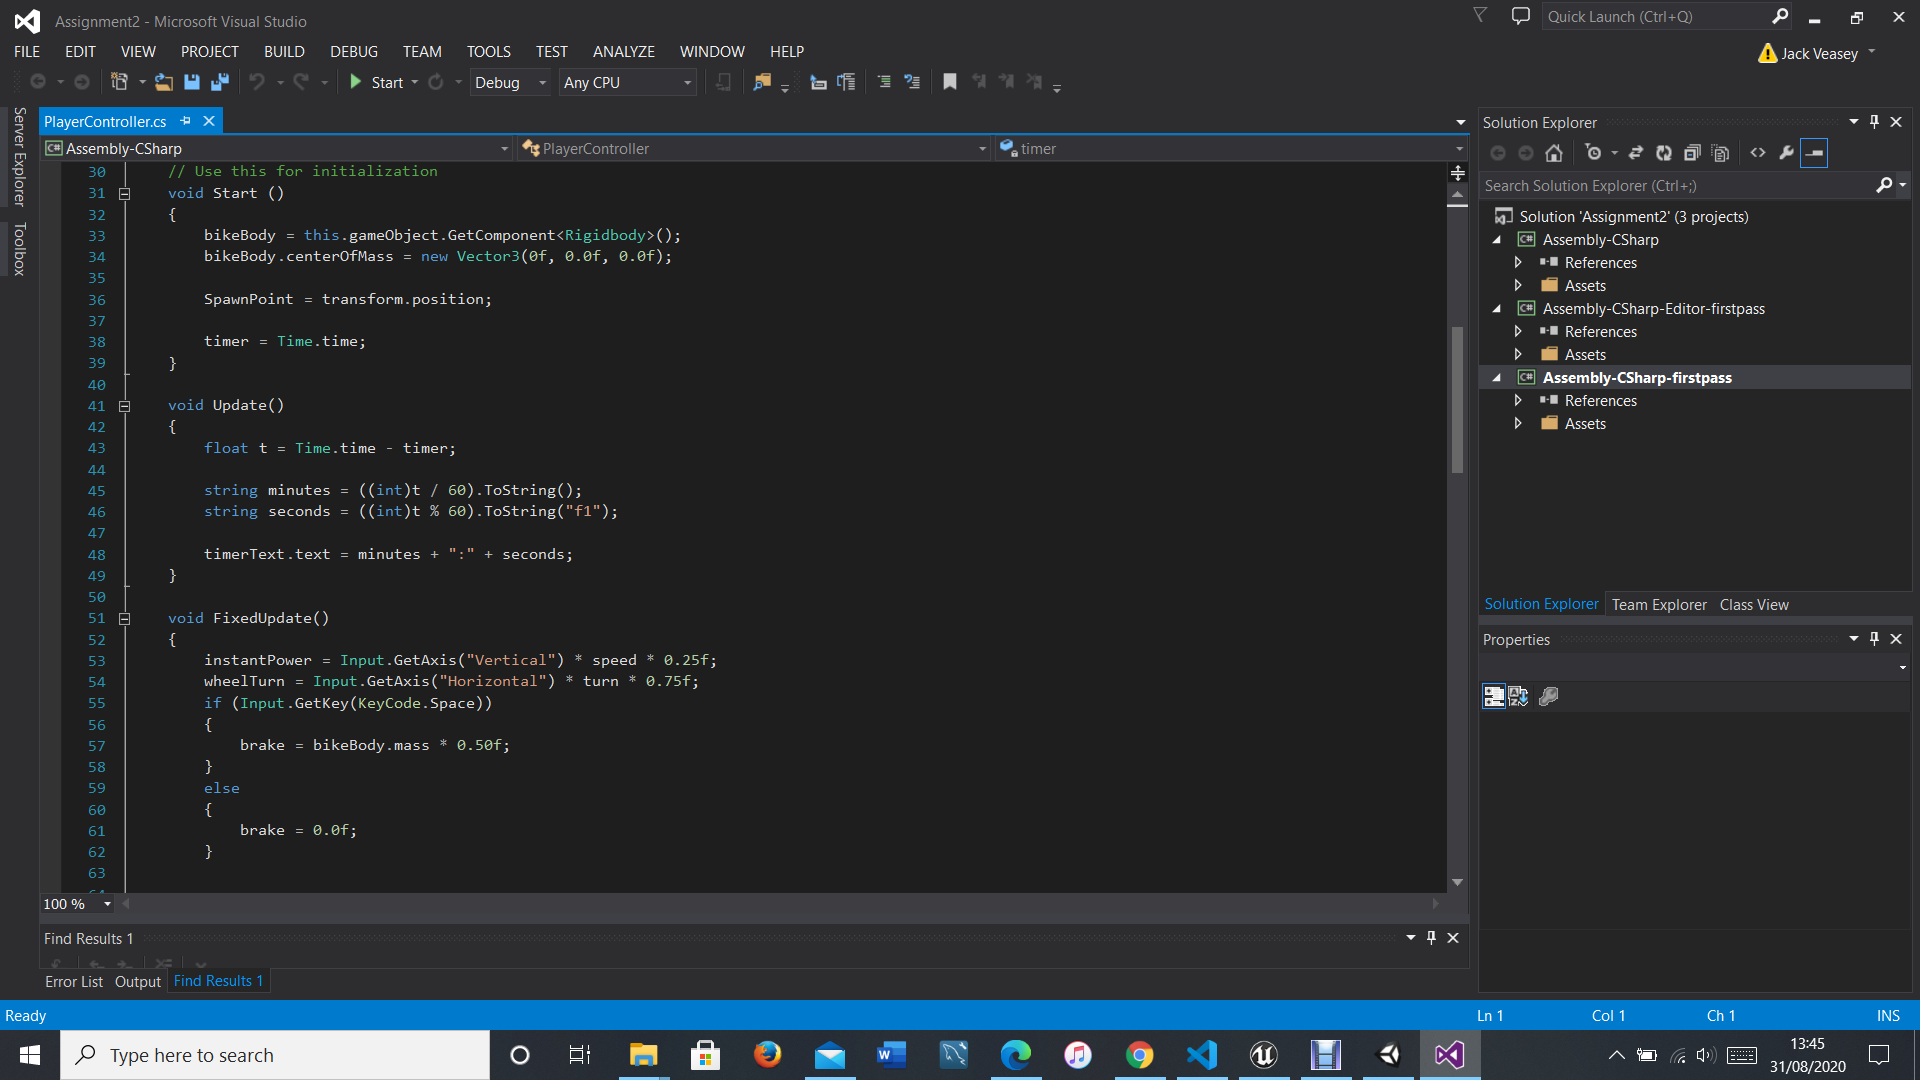Open the Toolbox side tab
Viewport: 1920px width, 1080px height.
[19, 248]
